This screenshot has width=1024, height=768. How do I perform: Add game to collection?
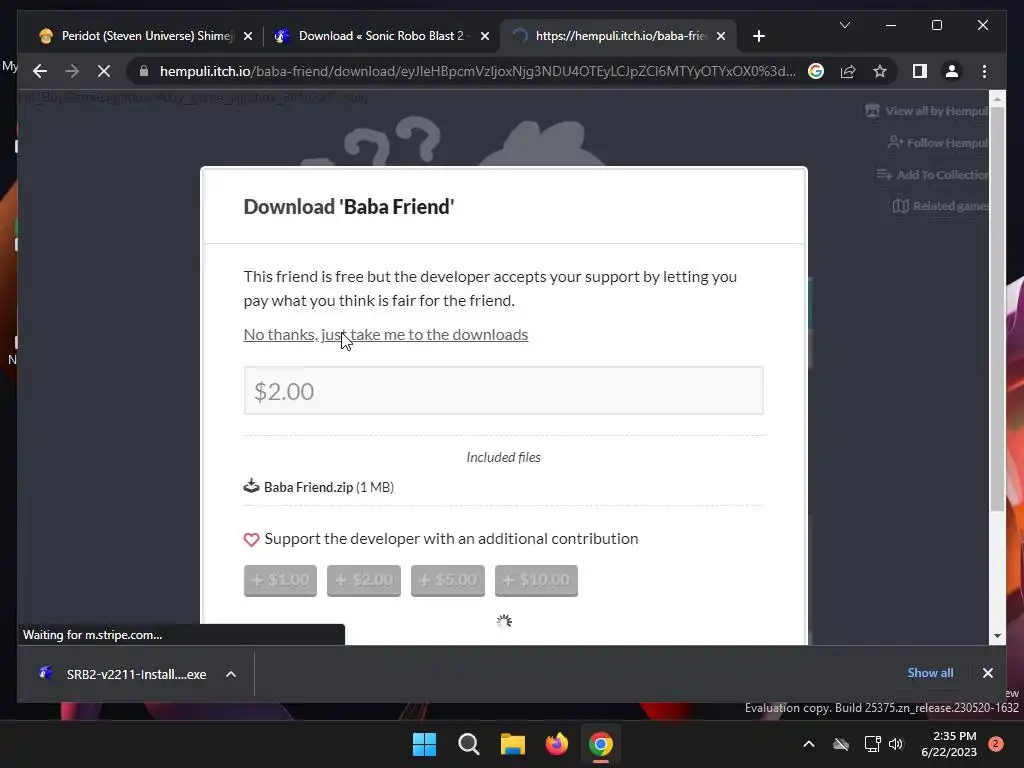coord(933,174)
